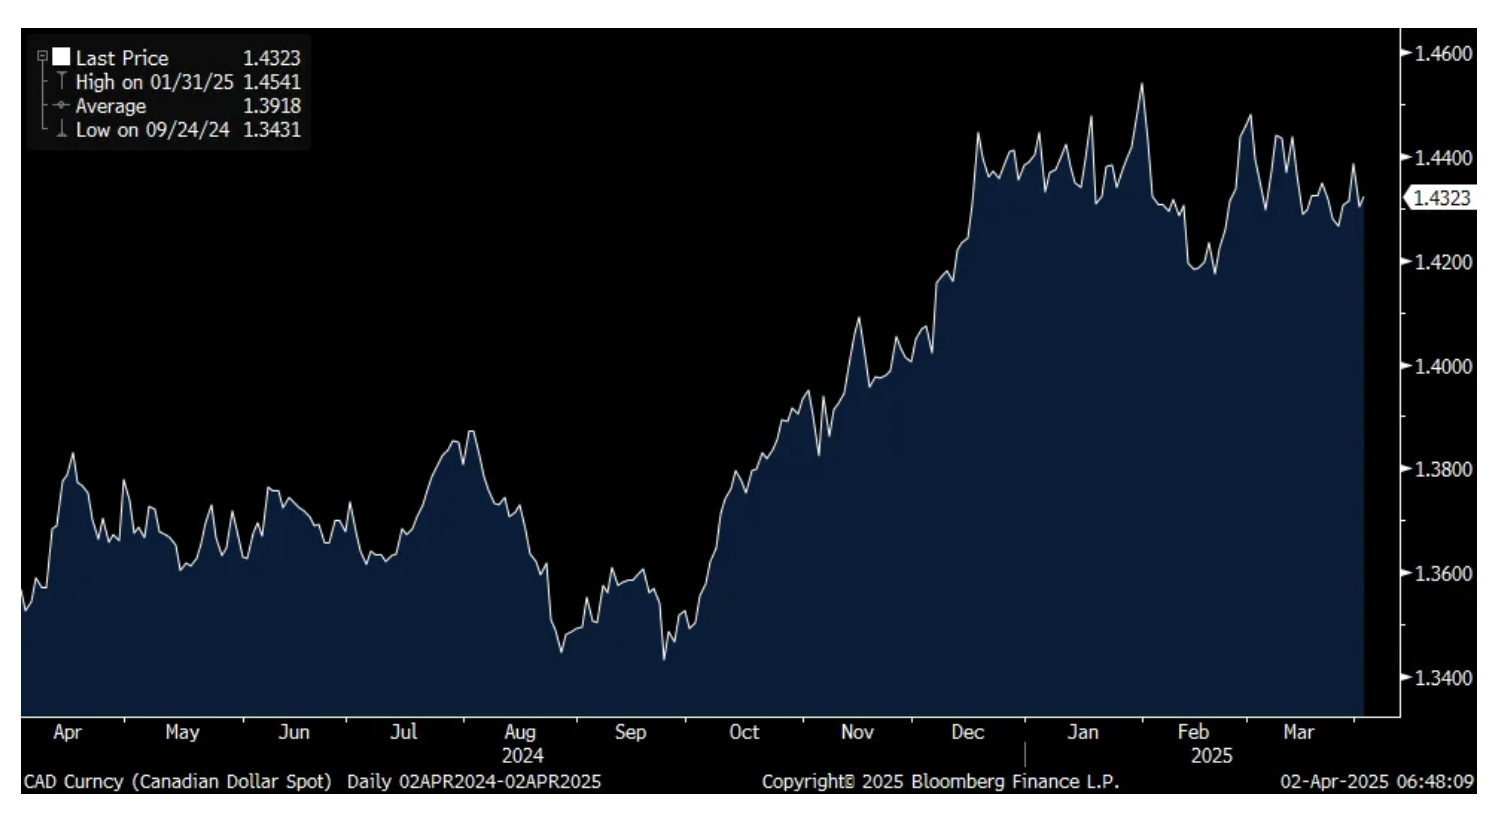The image size is (1510, 824).
Task: Collapse the legend tree with the minus box
Action: tap(42, 57)
